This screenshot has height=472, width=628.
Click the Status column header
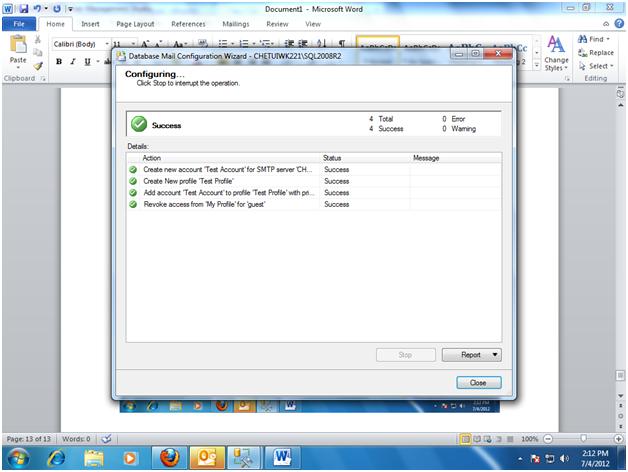click(x=365, y=158)
